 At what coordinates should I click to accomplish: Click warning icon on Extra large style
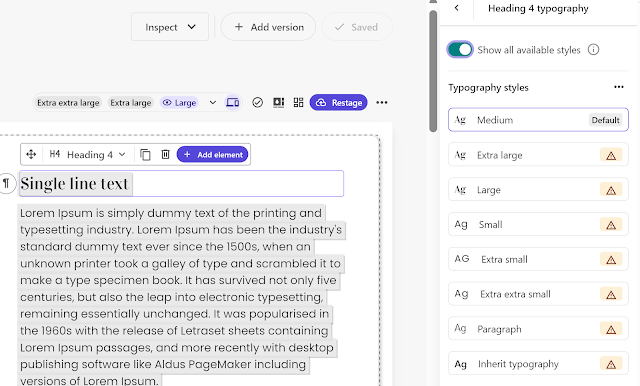(x=611, y=155)
